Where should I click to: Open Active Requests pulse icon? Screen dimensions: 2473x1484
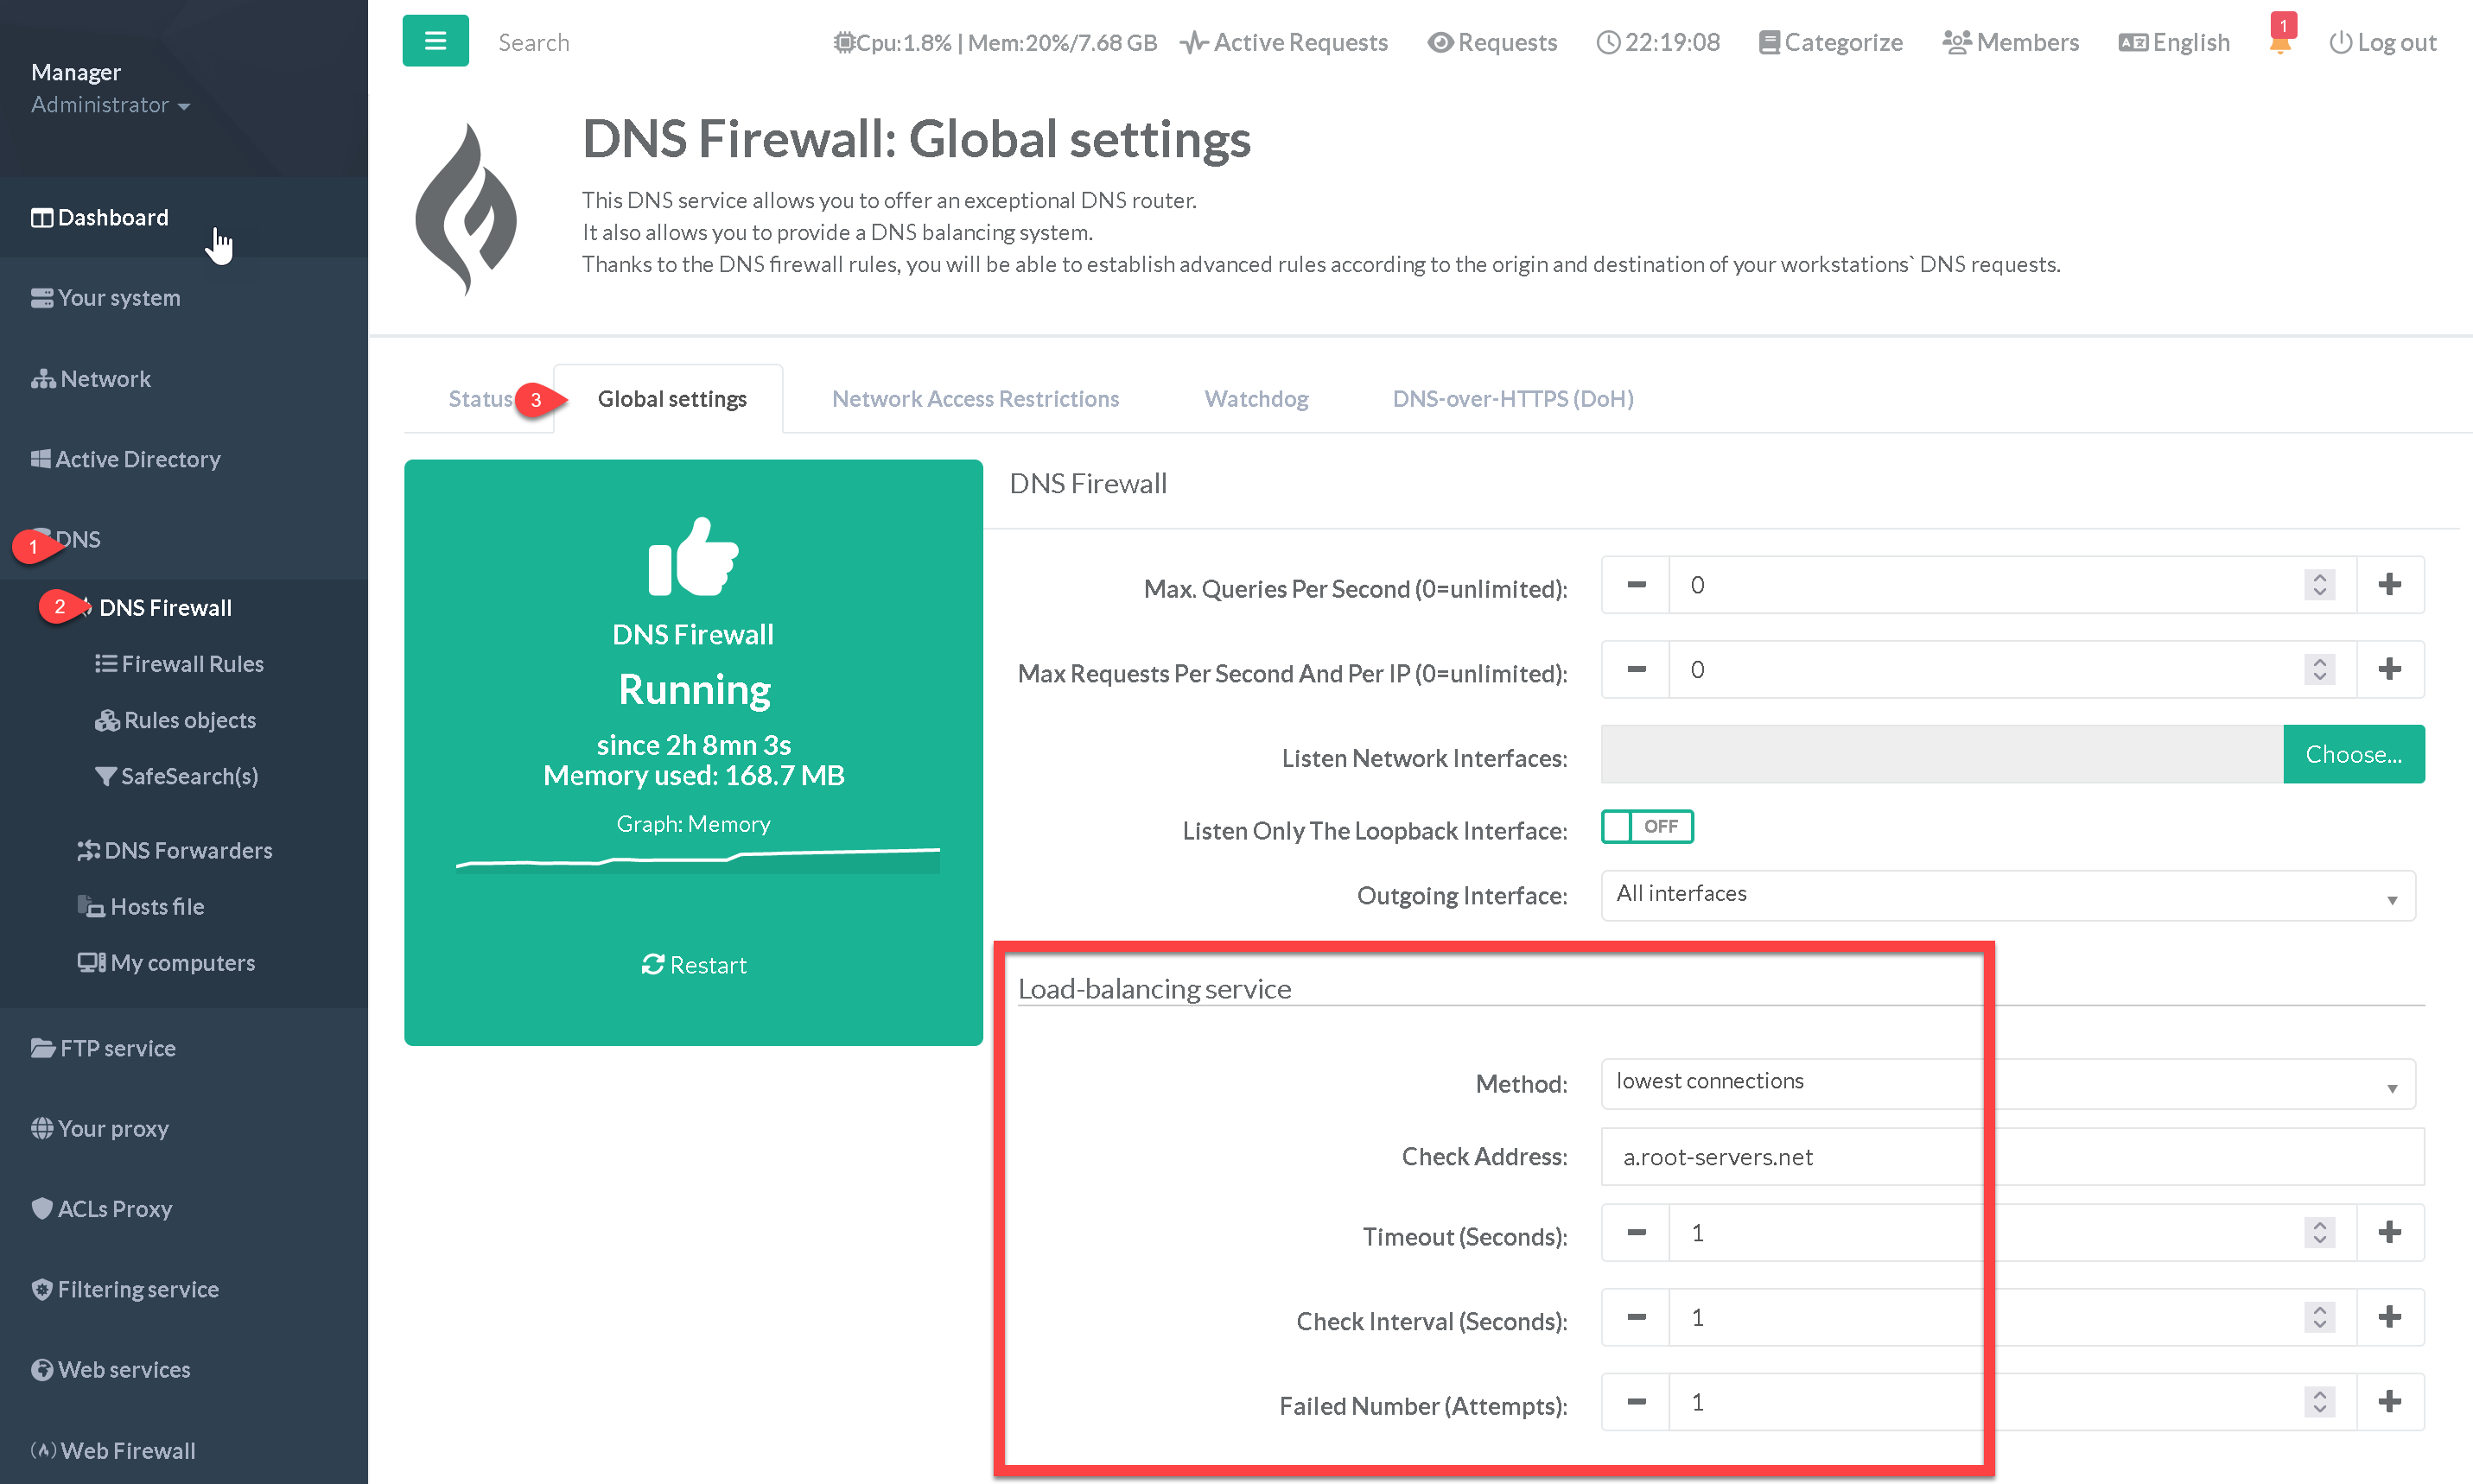(1193, 42)
